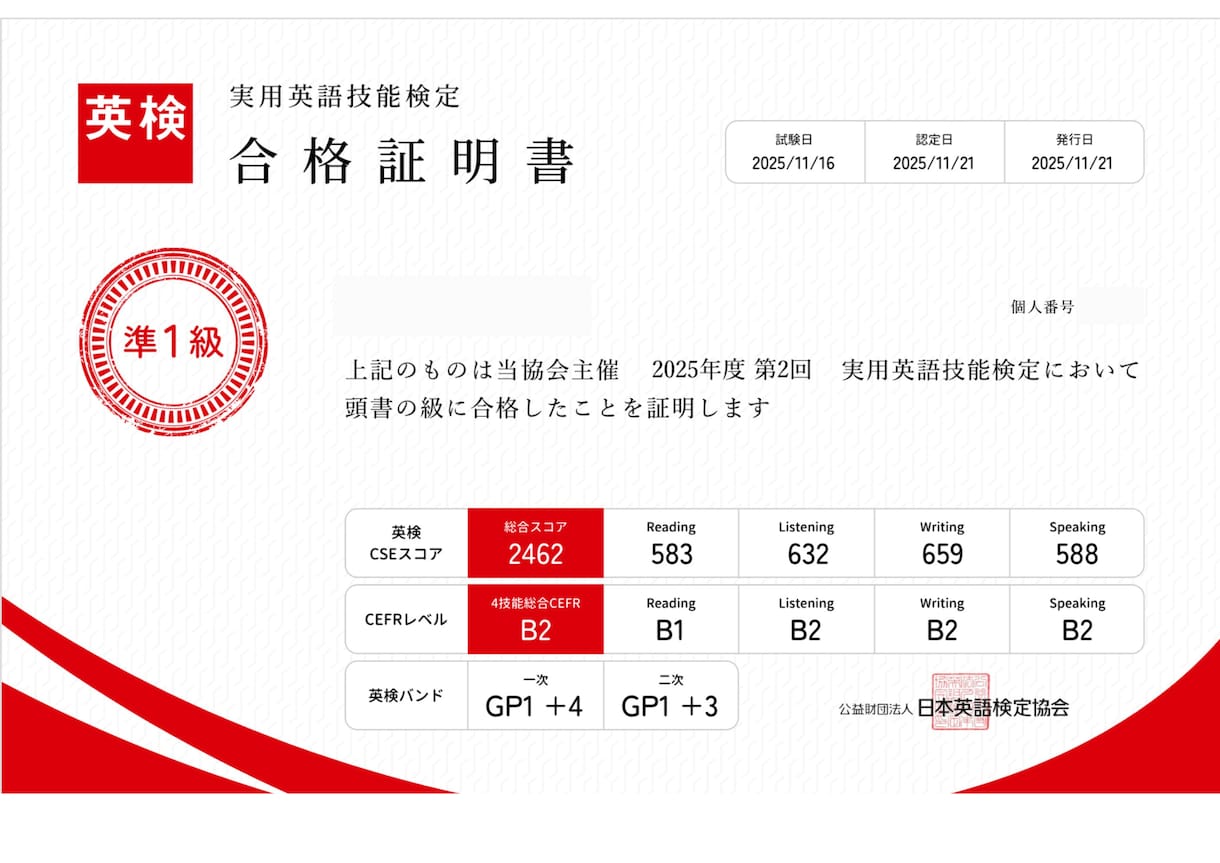Select the heading 実用英語技能検定

pyautogui.click(x=345, y=97)
